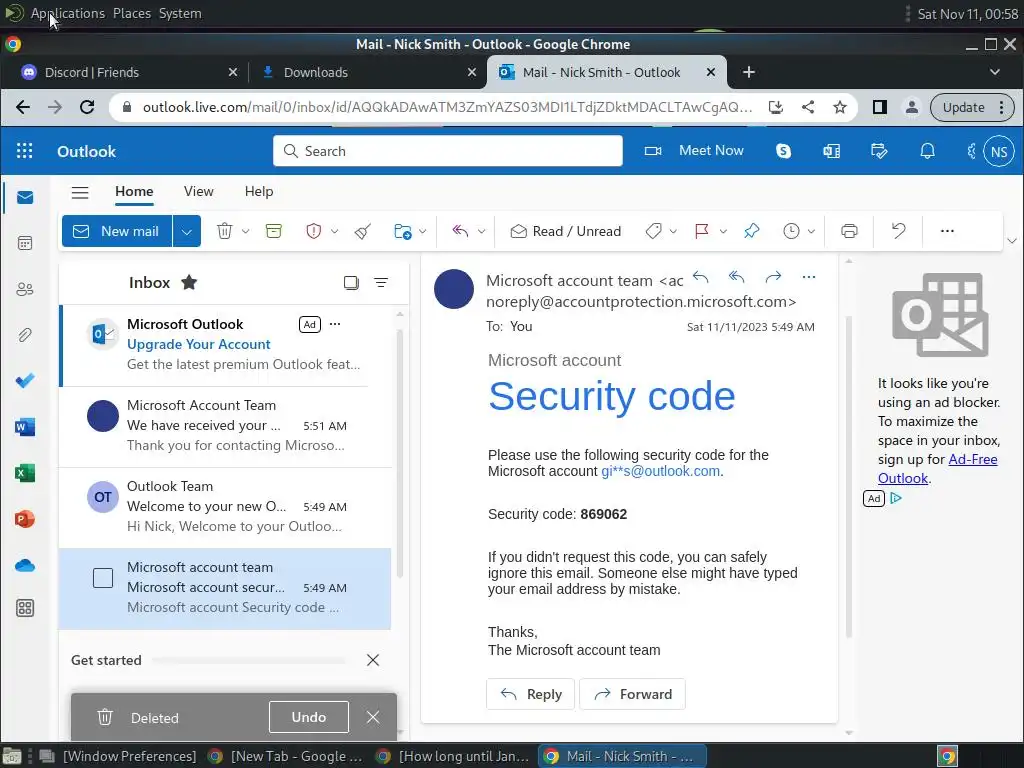
Task: Click the Reply button below message
Action: coord(530,694)
